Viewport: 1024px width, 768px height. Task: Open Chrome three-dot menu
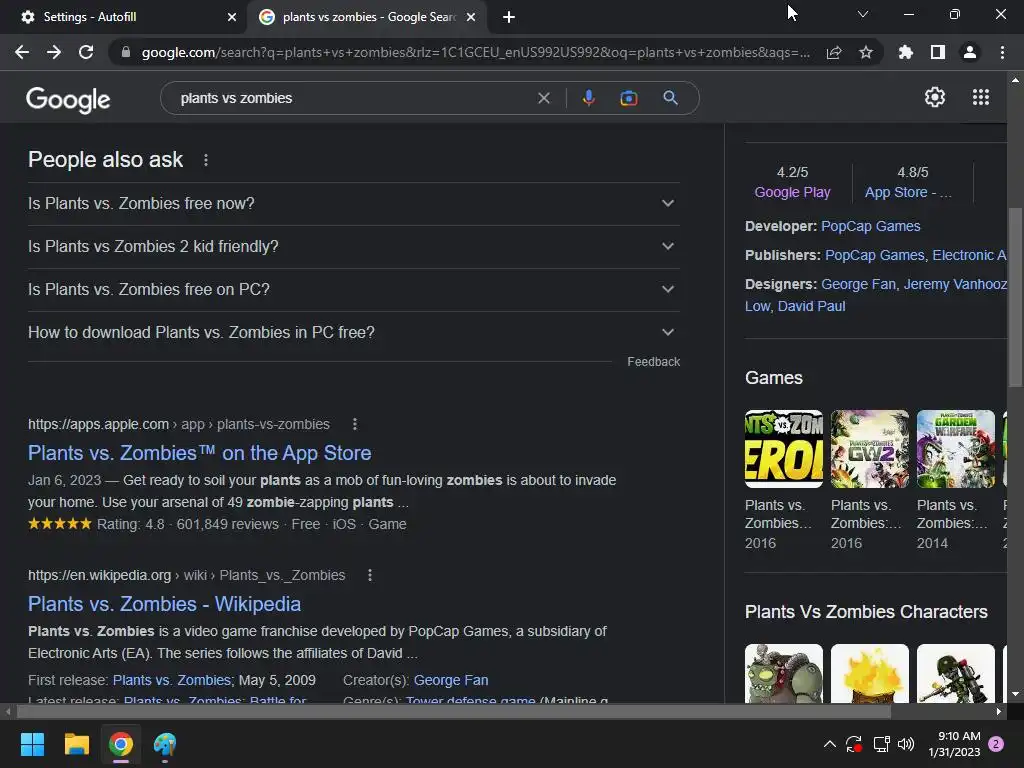(x=1002, y=52)
